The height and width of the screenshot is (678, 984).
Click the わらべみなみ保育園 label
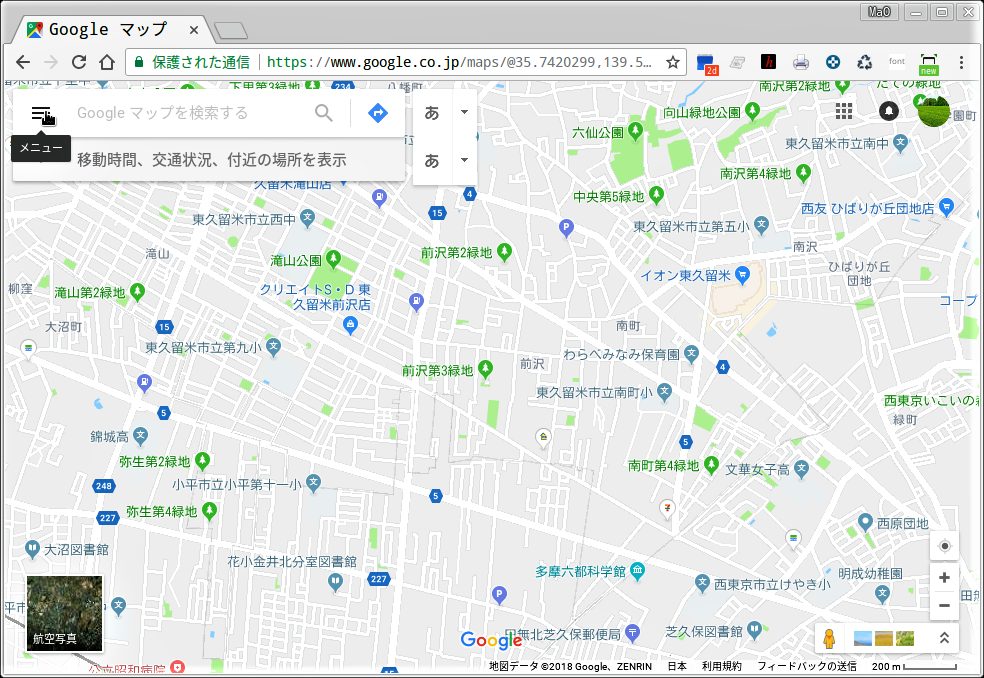621,355
